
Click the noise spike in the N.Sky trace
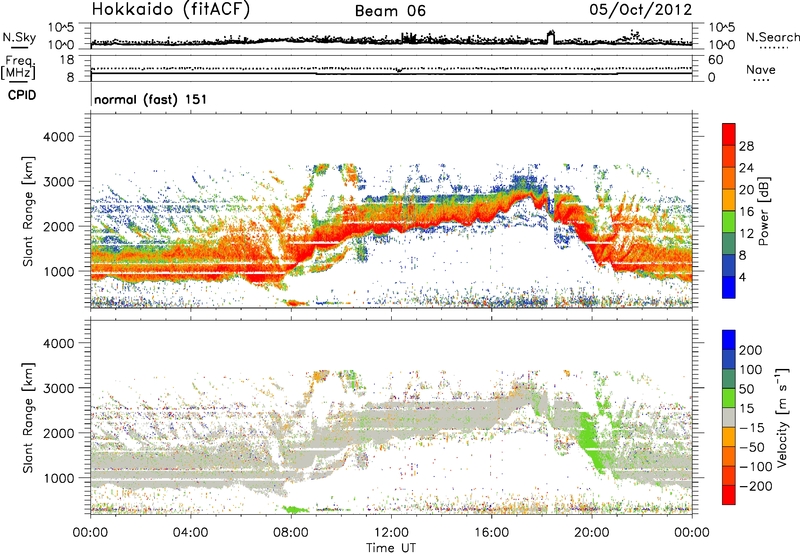[550, 37]
